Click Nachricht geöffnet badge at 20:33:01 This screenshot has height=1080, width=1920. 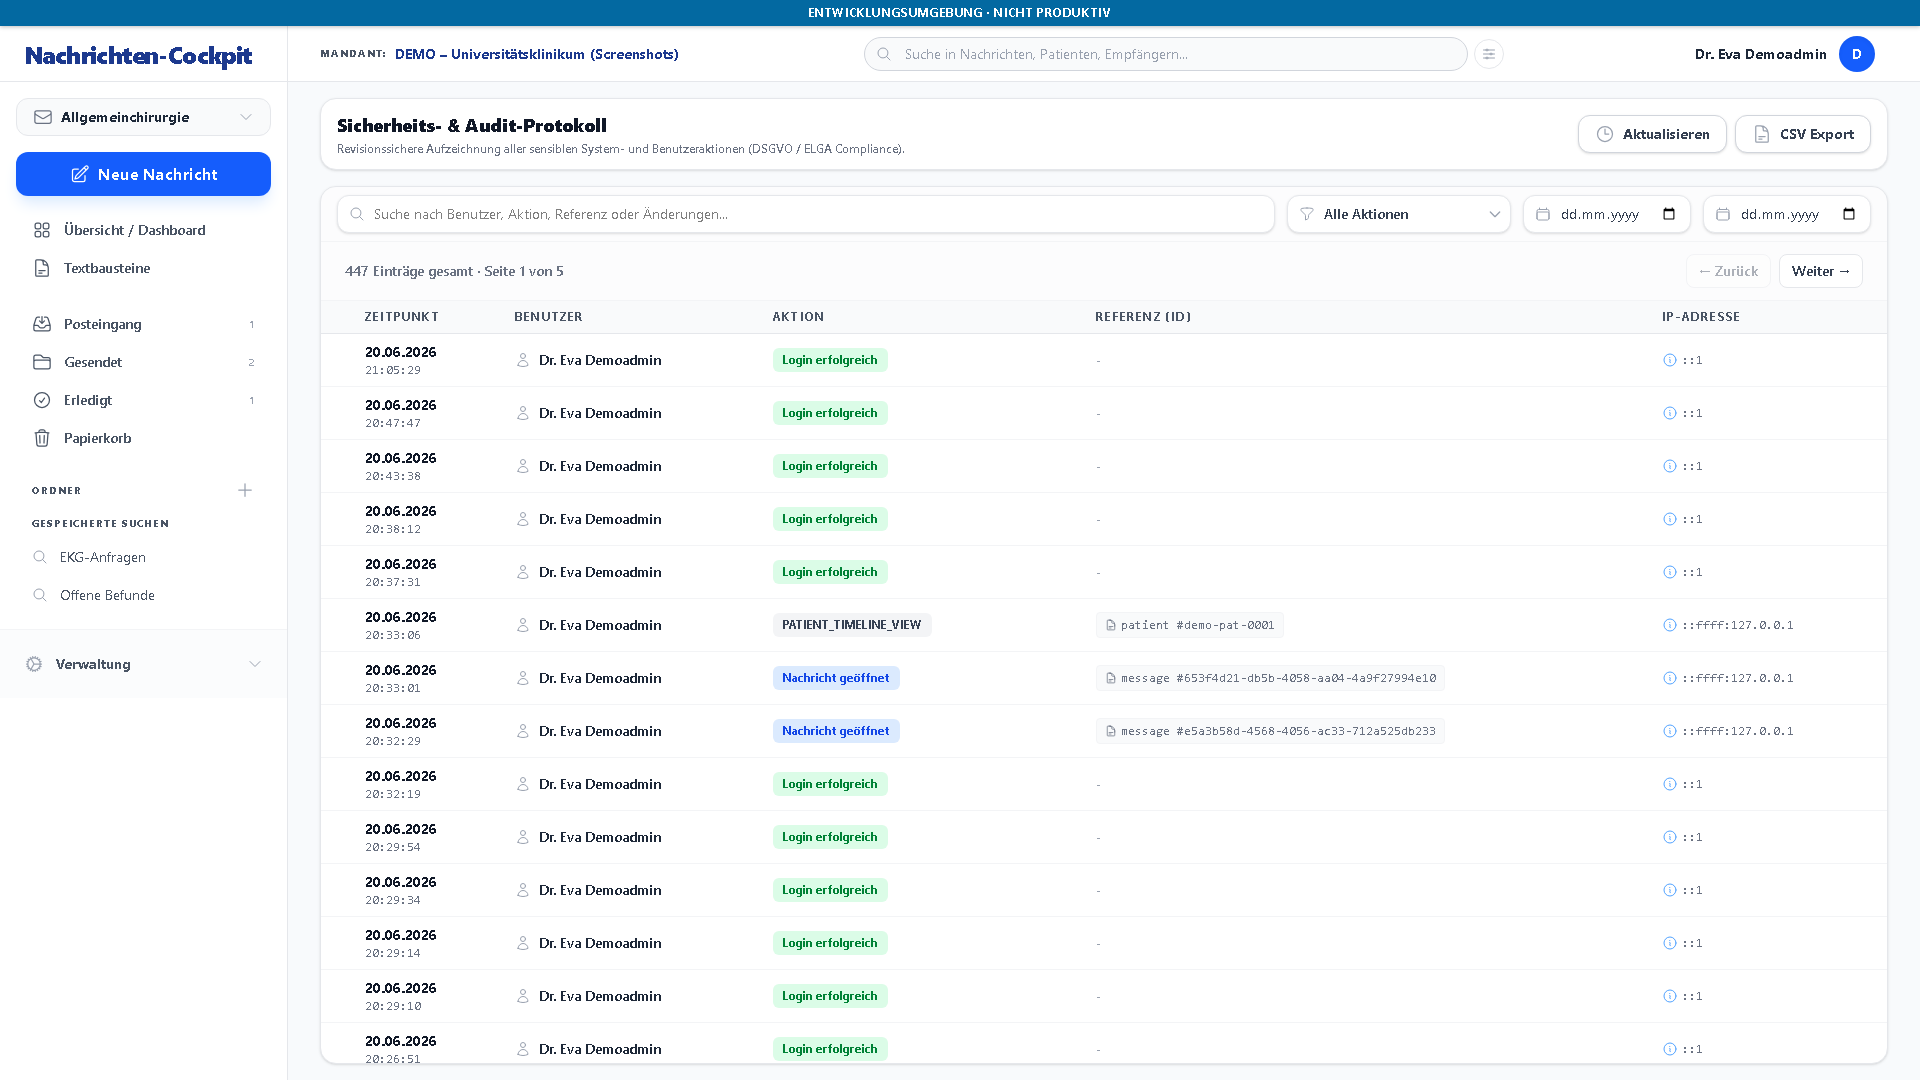835,678
